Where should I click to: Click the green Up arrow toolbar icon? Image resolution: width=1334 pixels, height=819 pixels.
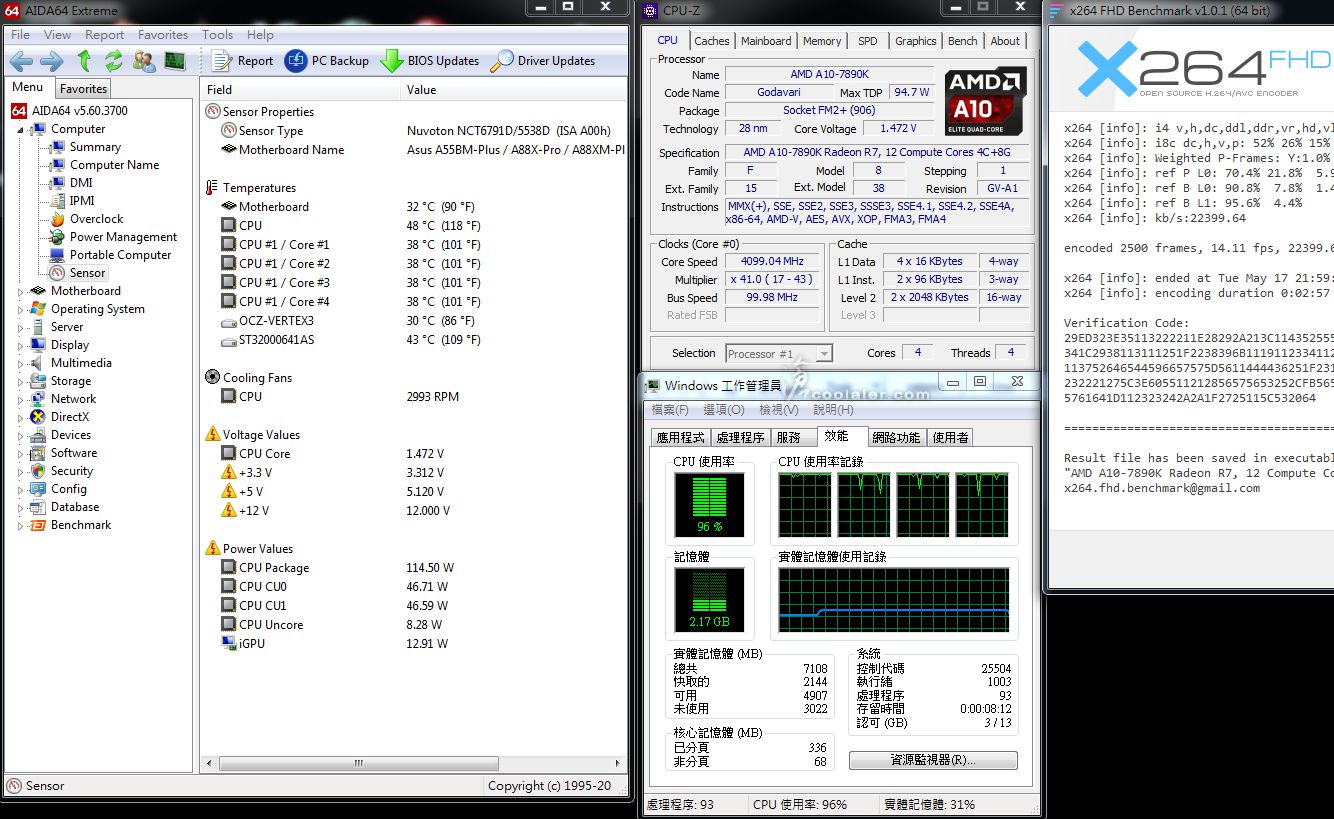(84, 61)
